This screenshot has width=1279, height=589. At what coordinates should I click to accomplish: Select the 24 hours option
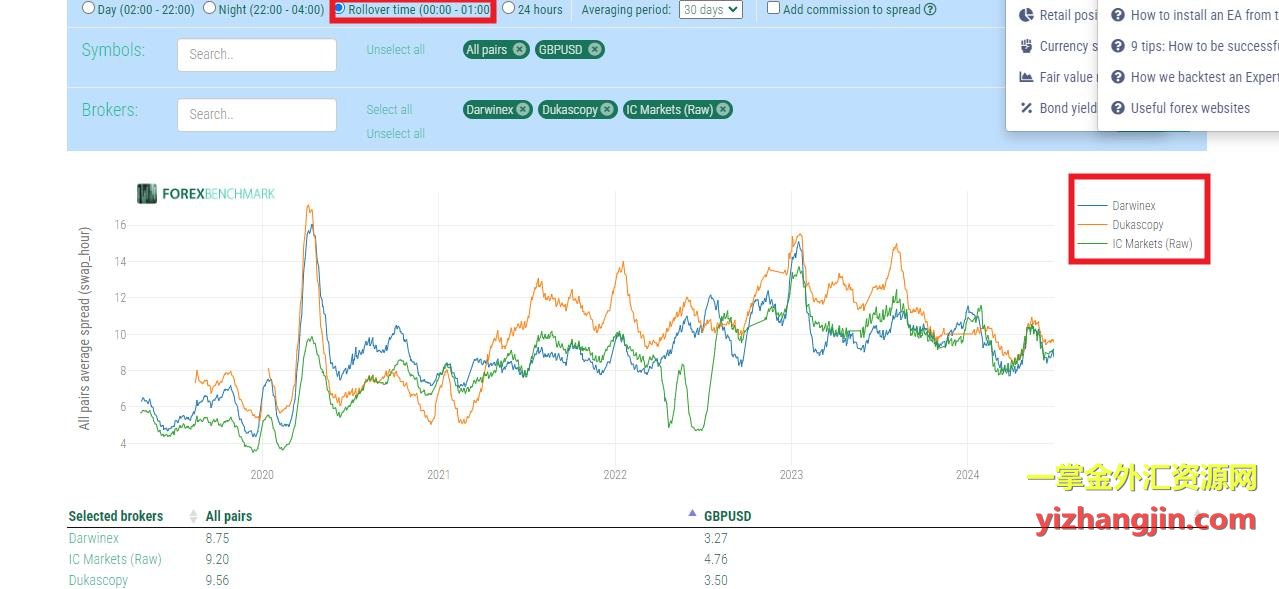[509, 8]
